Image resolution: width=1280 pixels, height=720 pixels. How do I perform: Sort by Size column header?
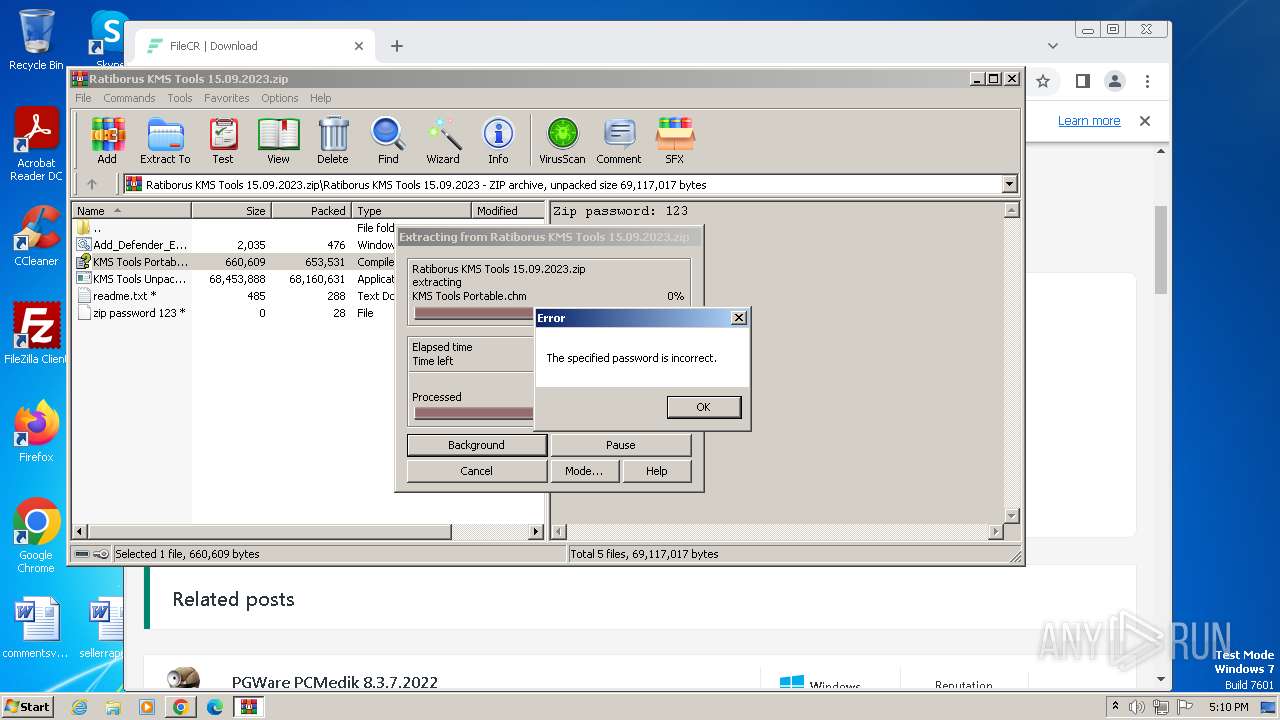point(231,211)
